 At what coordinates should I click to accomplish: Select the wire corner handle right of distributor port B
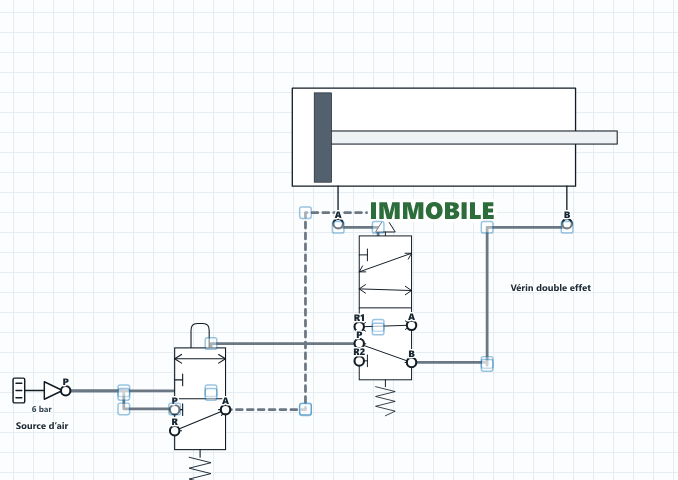click(487, 363)
